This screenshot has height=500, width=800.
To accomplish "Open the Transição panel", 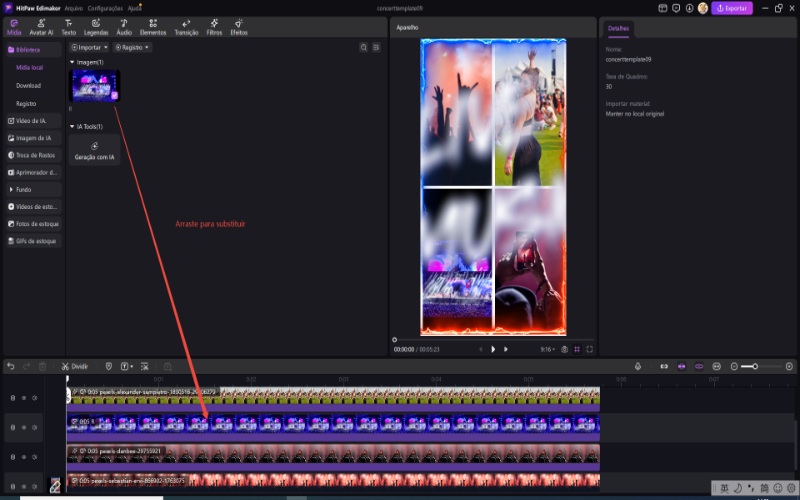I will click(186, 26).
